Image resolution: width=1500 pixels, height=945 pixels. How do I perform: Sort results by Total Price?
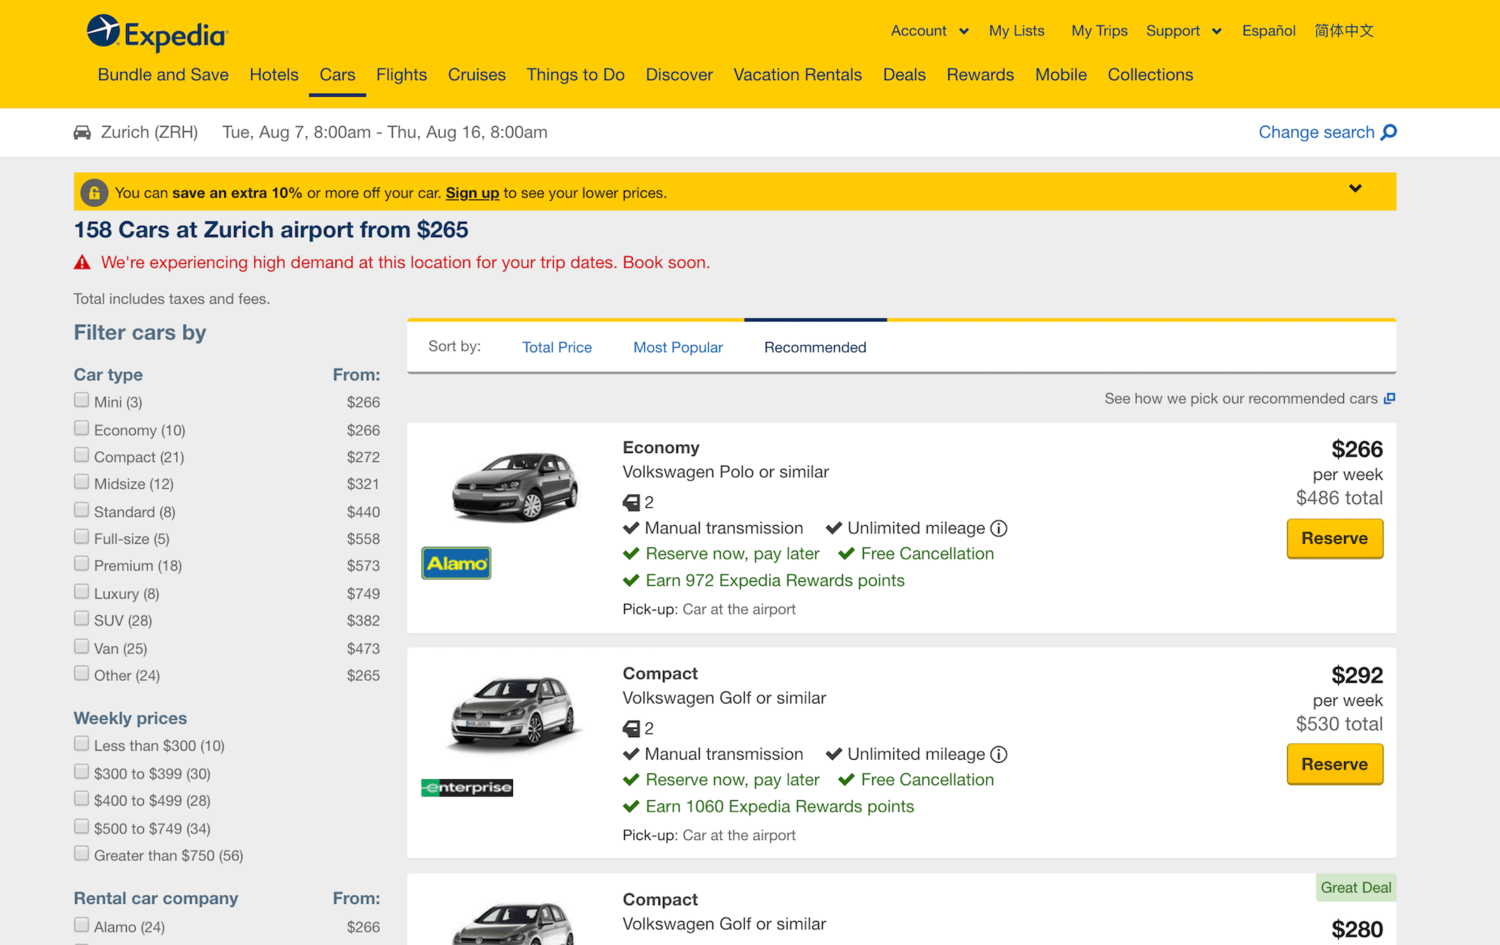[x=556, y=347]
